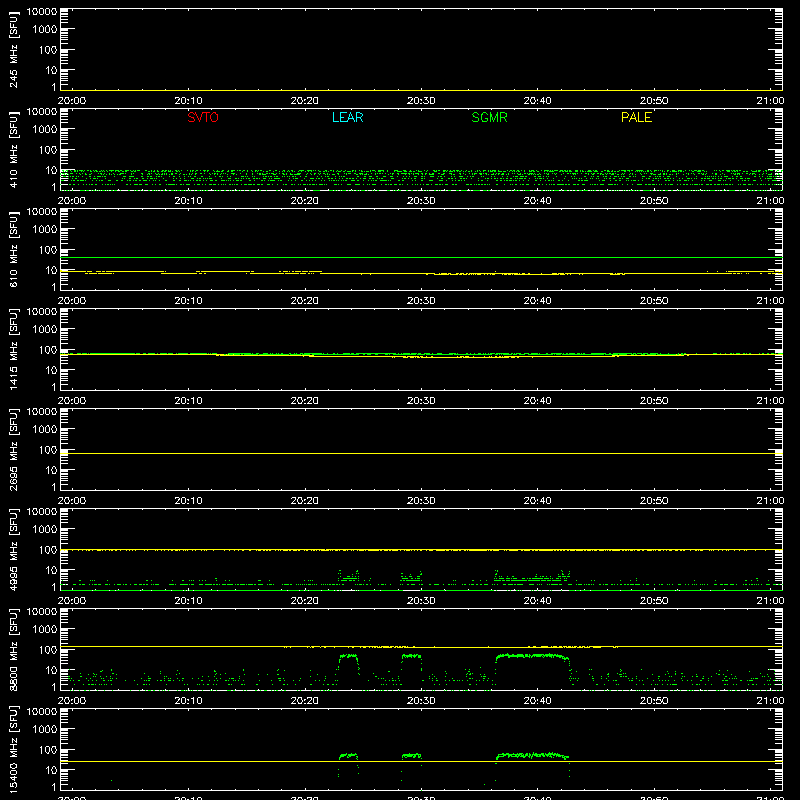Click the 100 y-axis label of 2695 MHz panel

coord(48,450)
